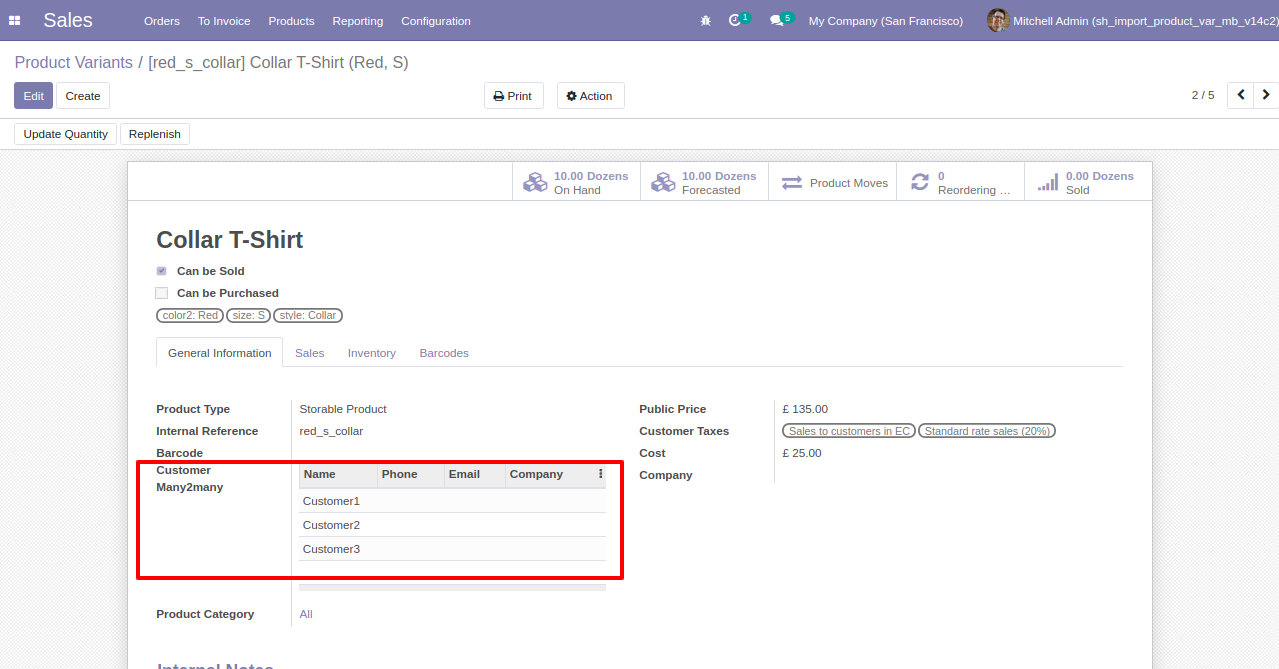Open the activities clock icon

click(x=735, y=20)
